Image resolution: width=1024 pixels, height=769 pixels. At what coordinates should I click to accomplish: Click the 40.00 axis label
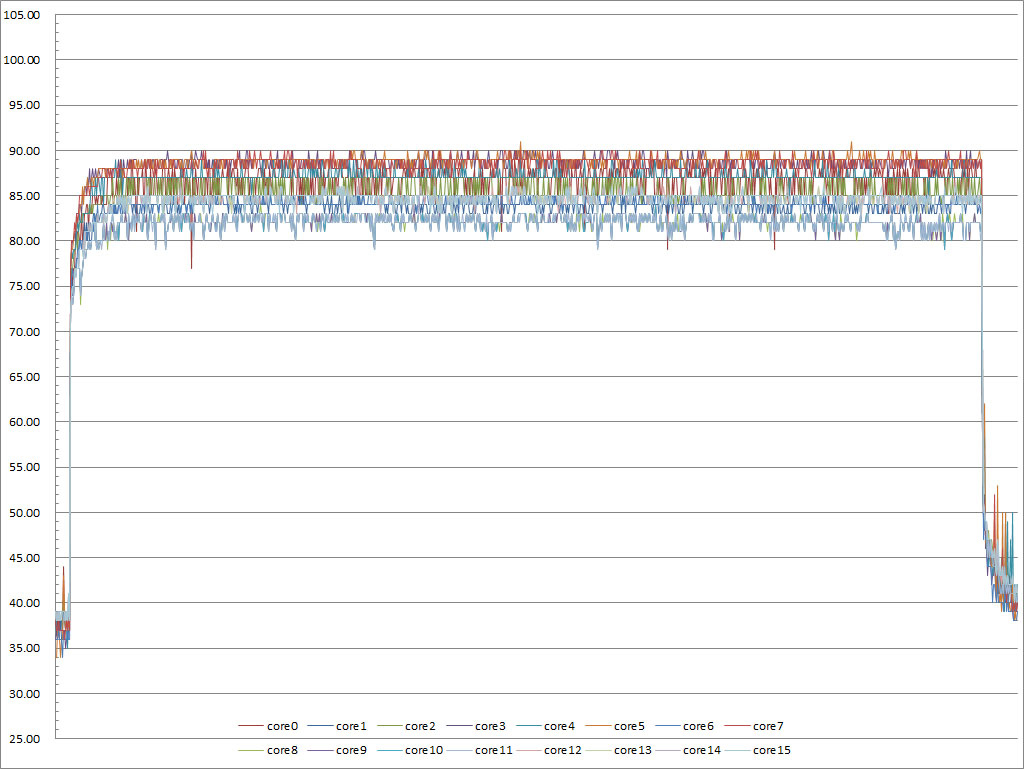[24, 603]
